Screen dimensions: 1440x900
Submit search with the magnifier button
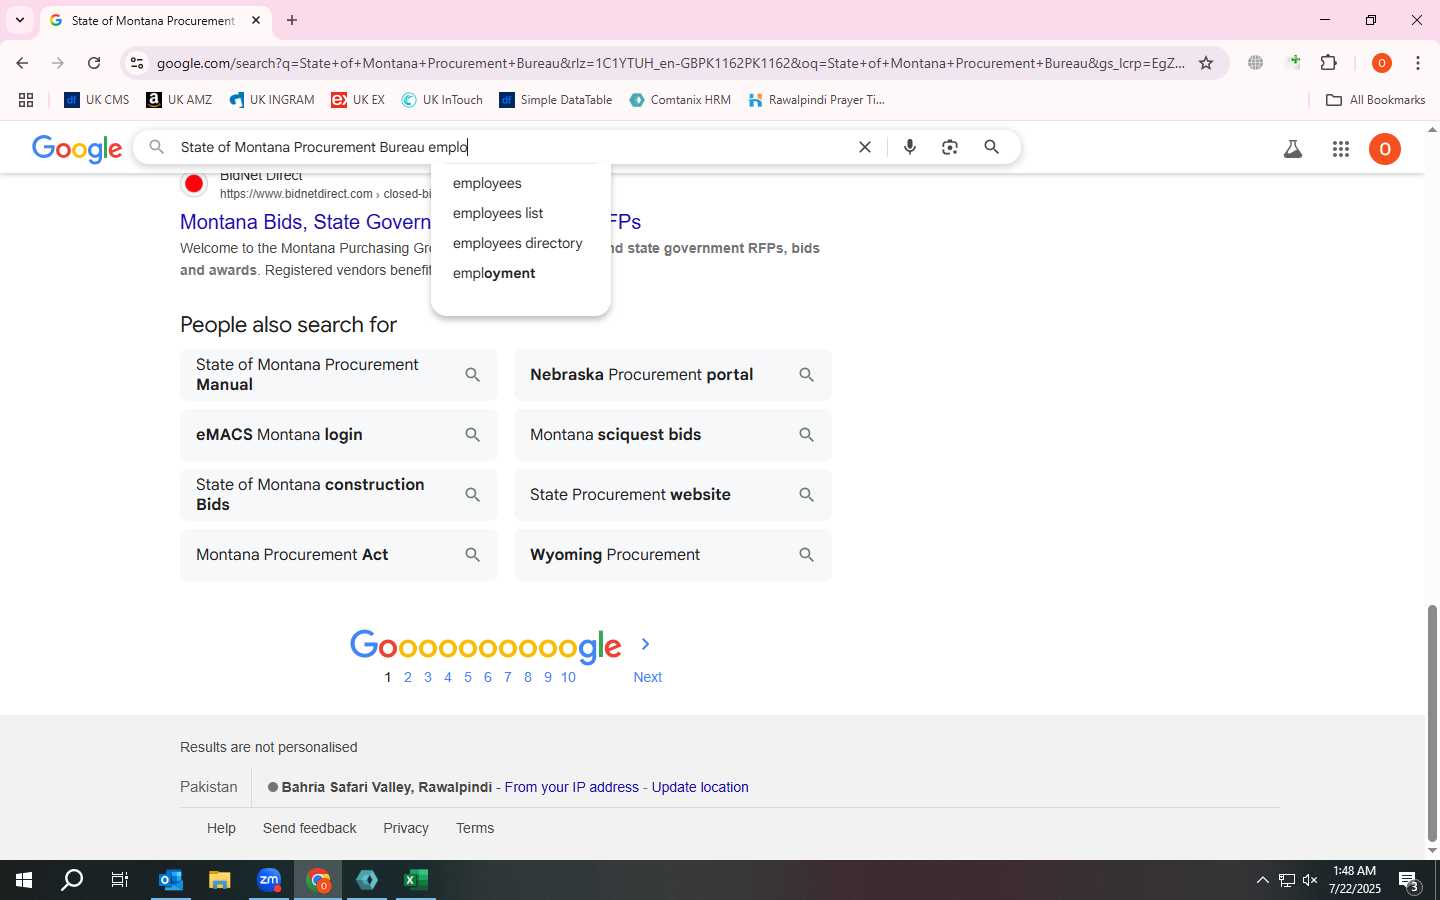(991, 147)
